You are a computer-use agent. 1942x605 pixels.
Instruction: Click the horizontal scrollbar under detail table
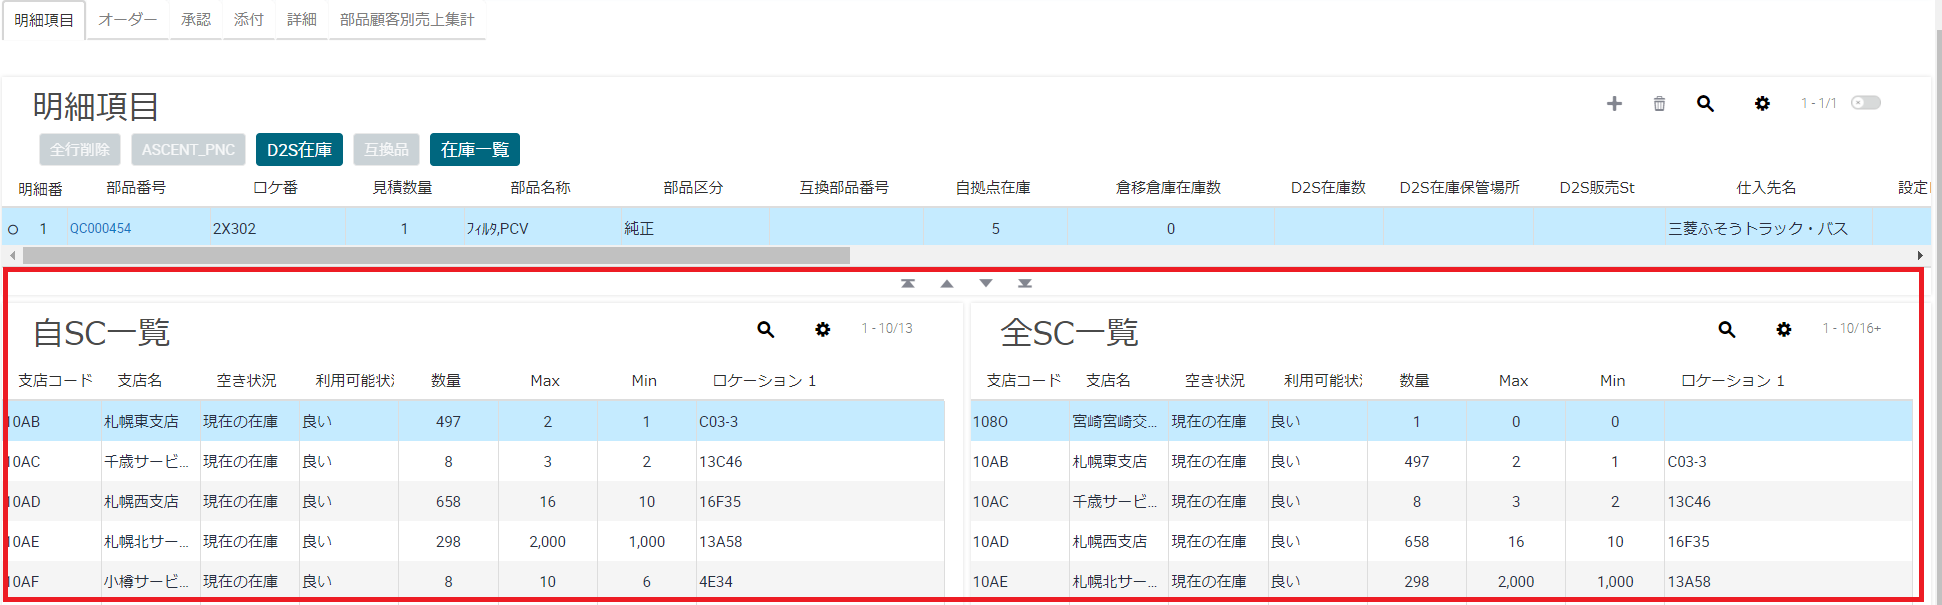click(x=436, y=256)
